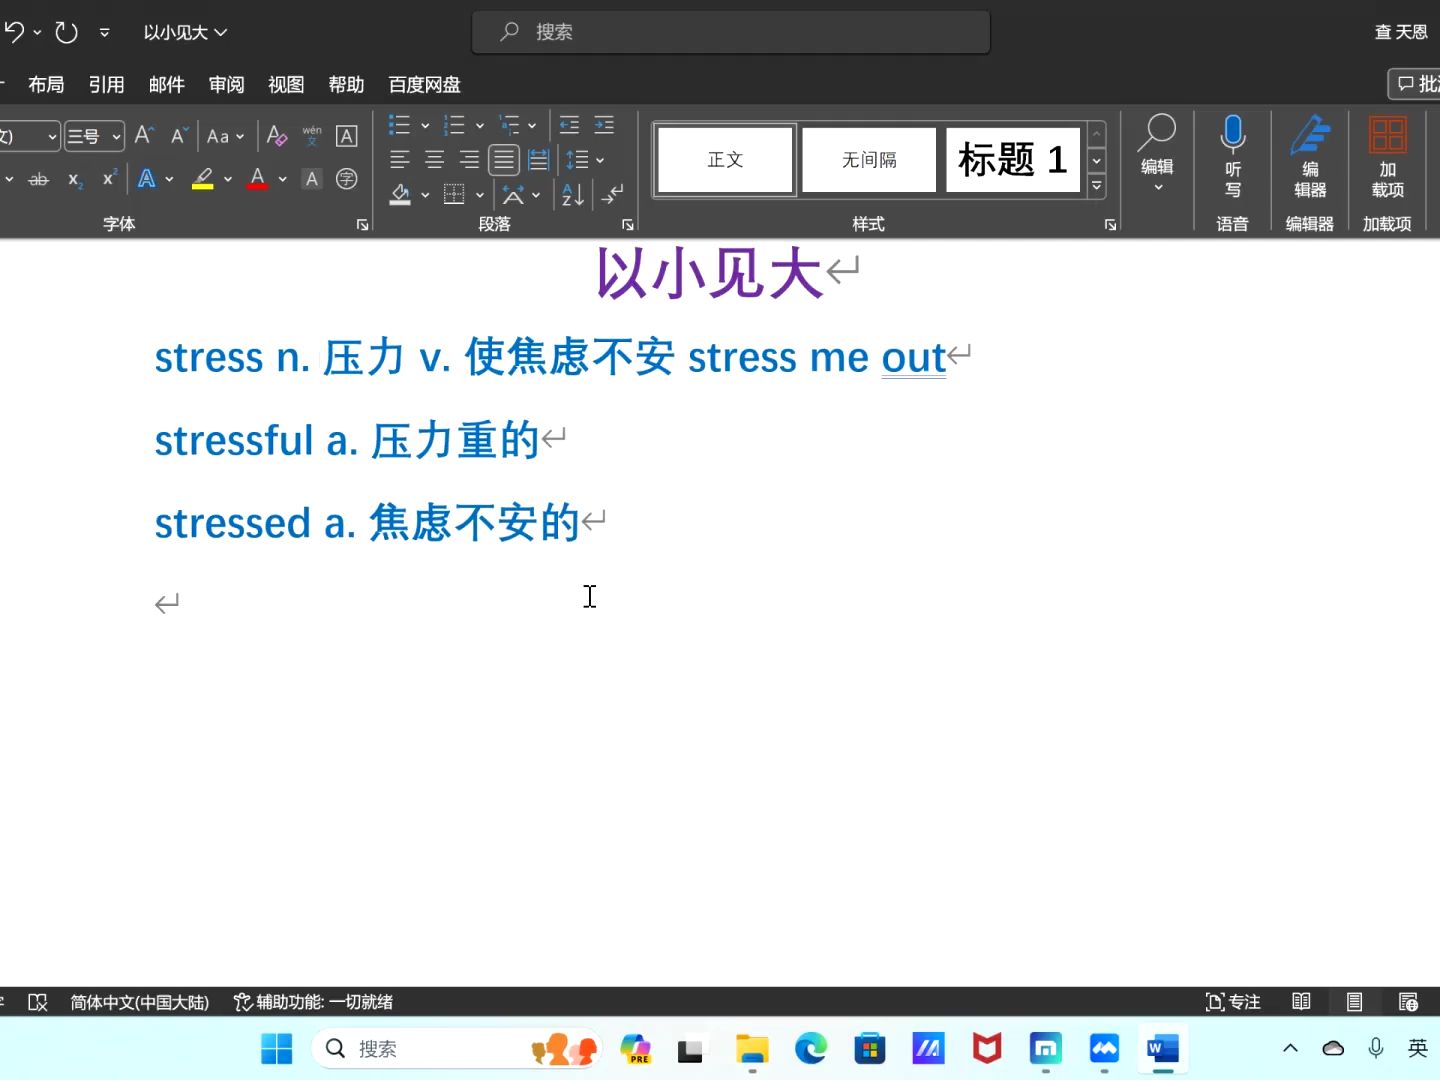Open Microsoft Edge from taskbar
Image resolution: width=1440 pixels, height=1080 pixels.
(x=811, y=1048)
